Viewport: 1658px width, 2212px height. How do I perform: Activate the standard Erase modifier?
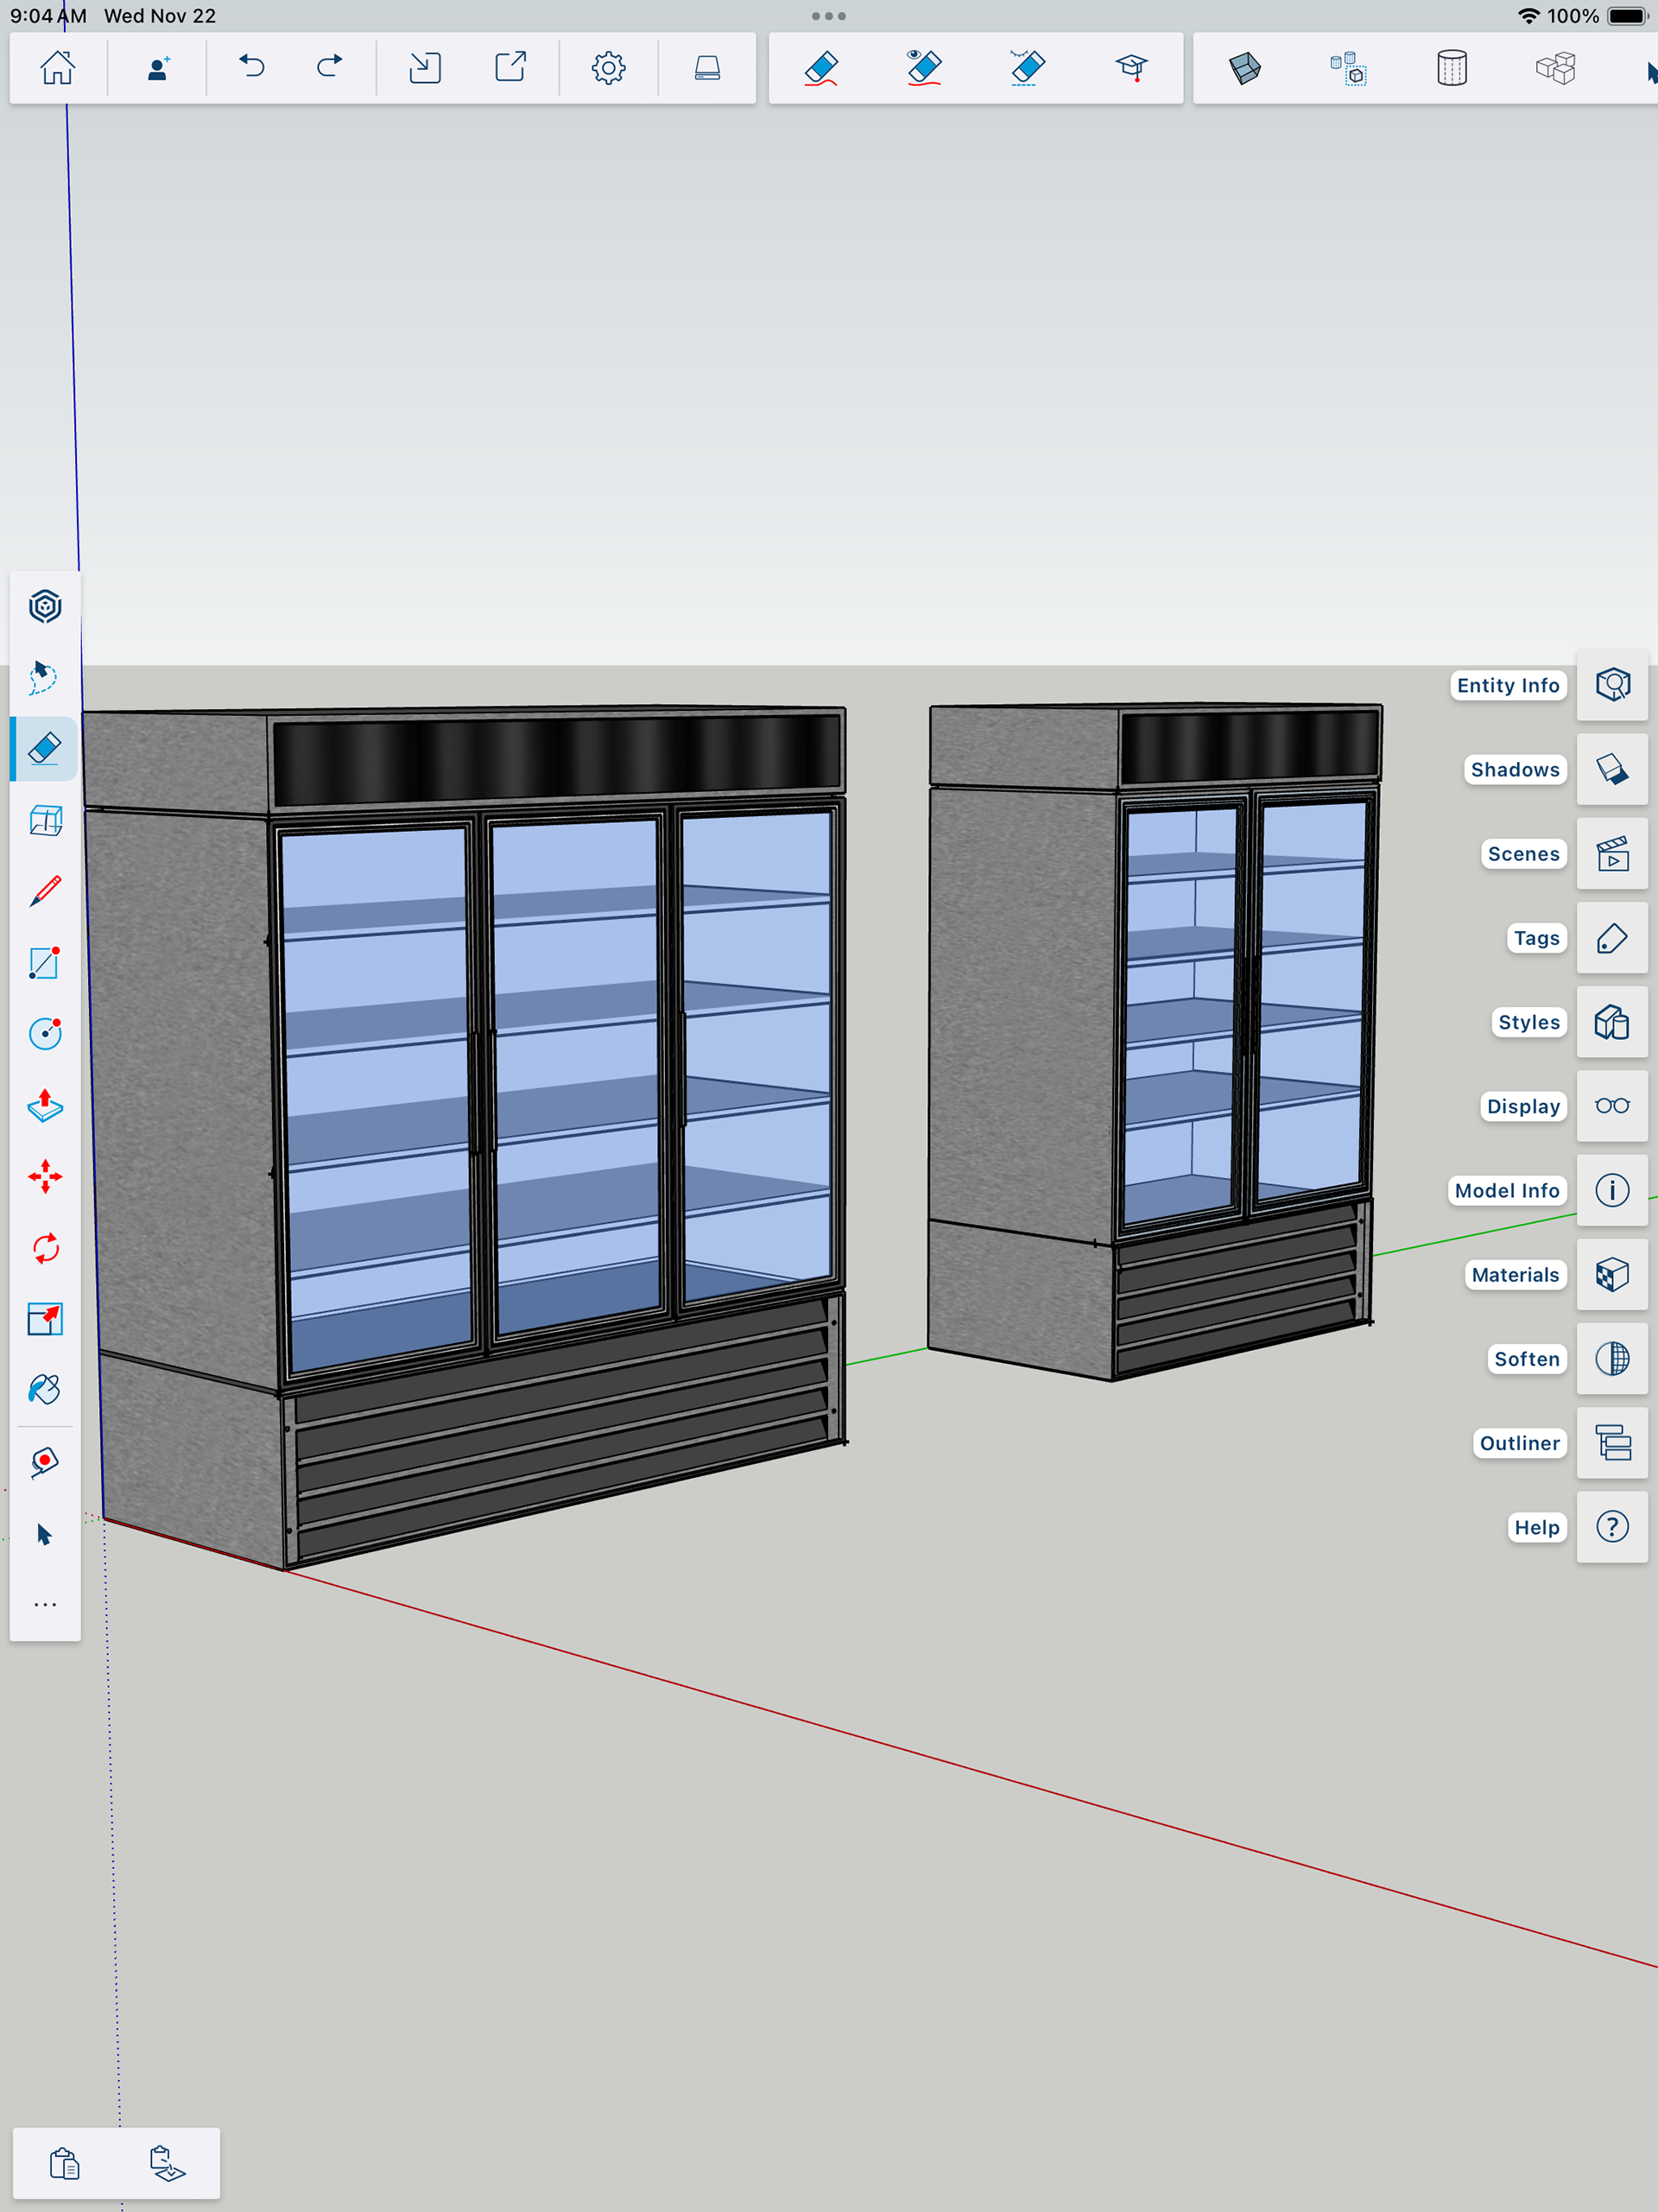pos(820,68)
